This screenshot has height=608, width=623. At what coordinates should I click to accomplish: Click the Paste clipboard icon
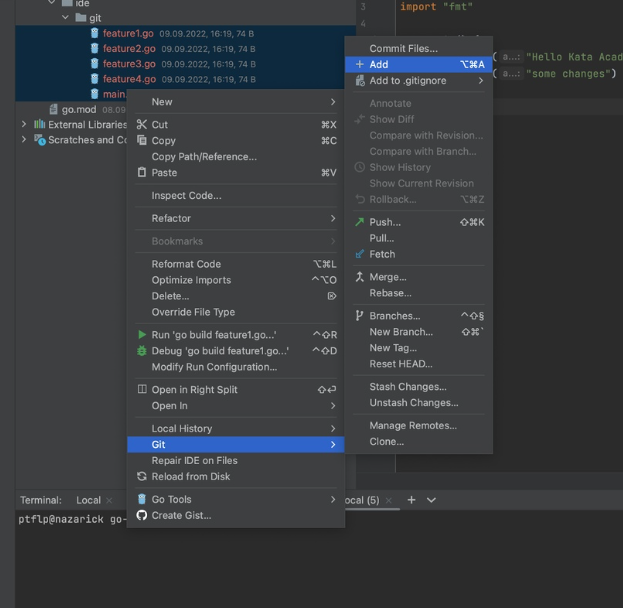[142, 173]
